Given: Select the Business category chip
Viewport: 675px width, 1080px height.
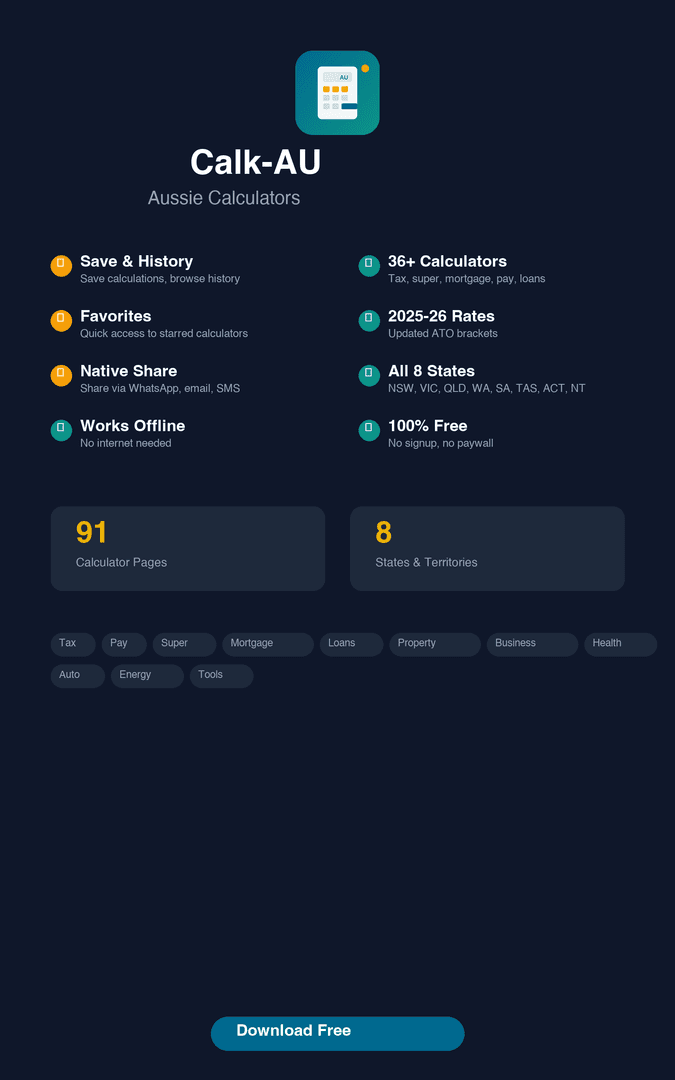Looking at the screenshot, I should 532,645.
